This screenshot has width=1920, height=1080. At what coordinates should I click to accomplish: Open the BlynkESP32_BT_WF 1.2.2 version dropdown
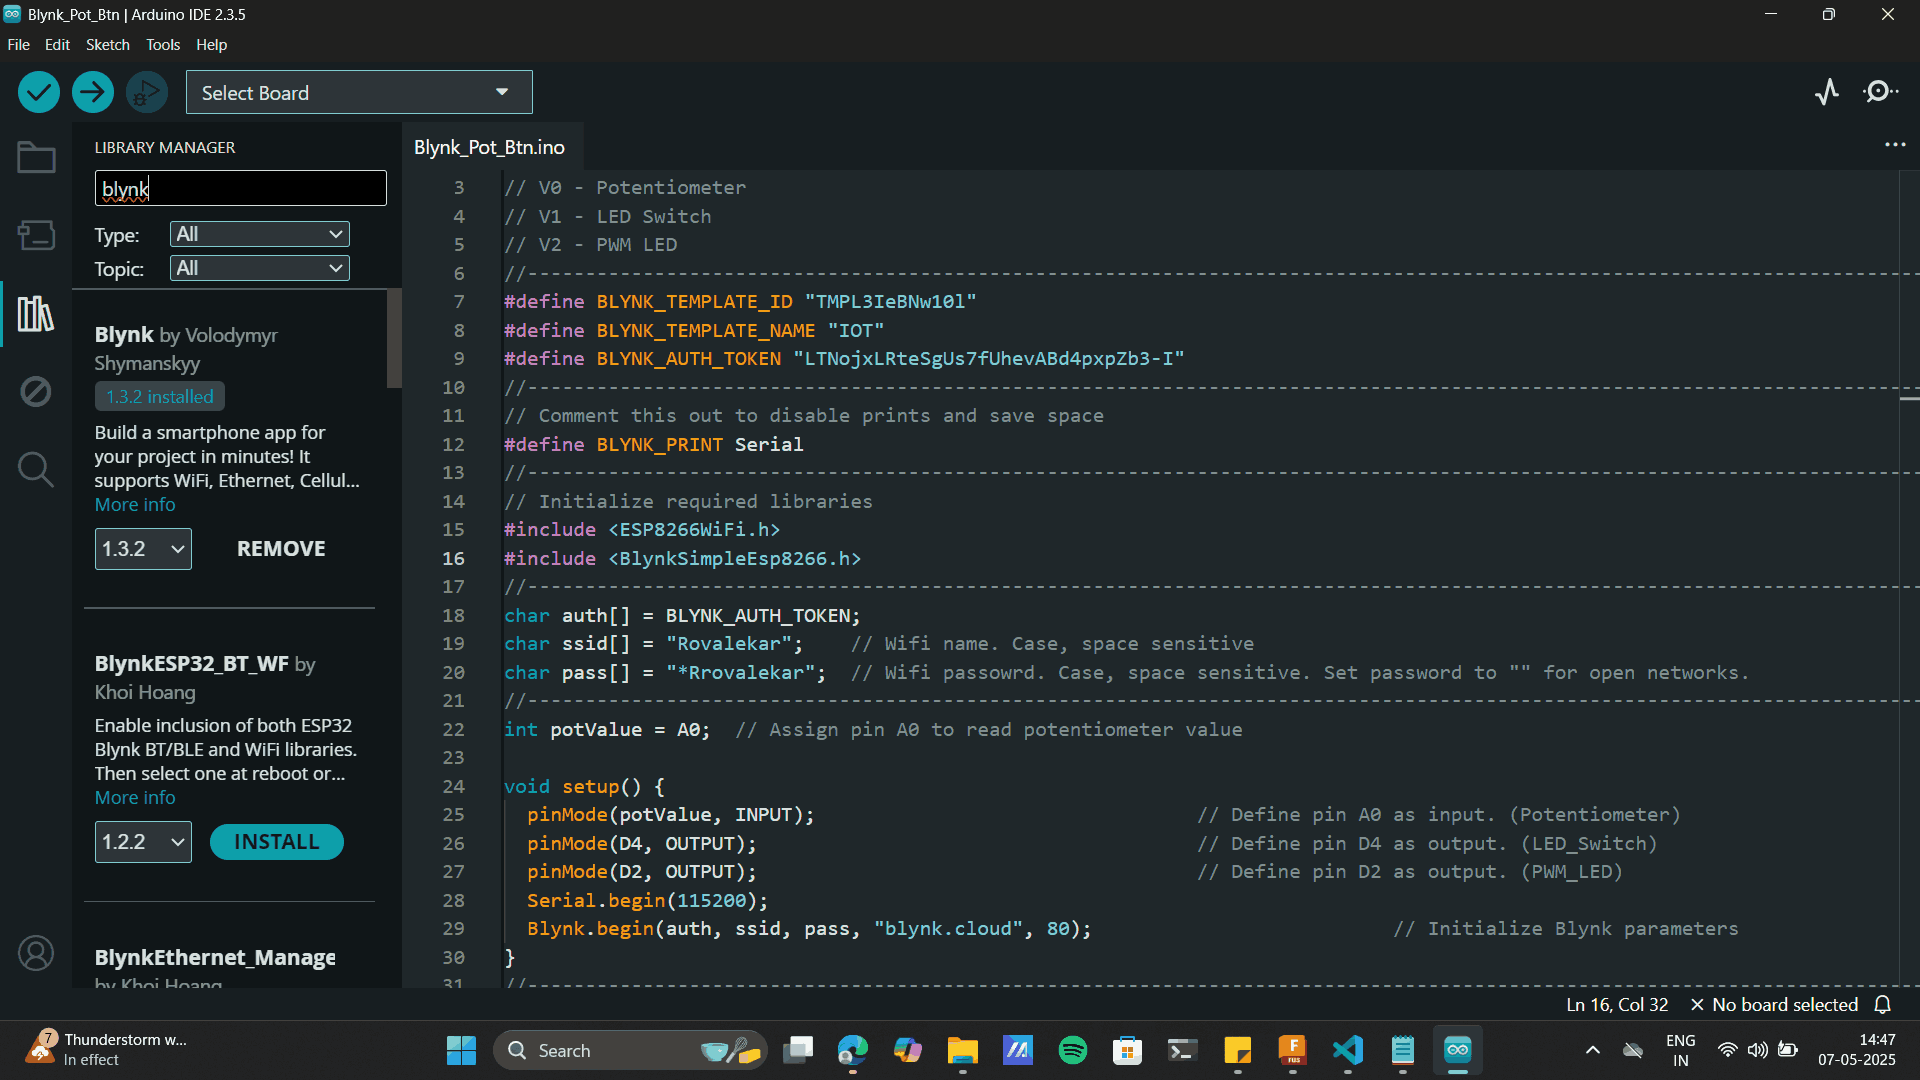tap(143, 842)
